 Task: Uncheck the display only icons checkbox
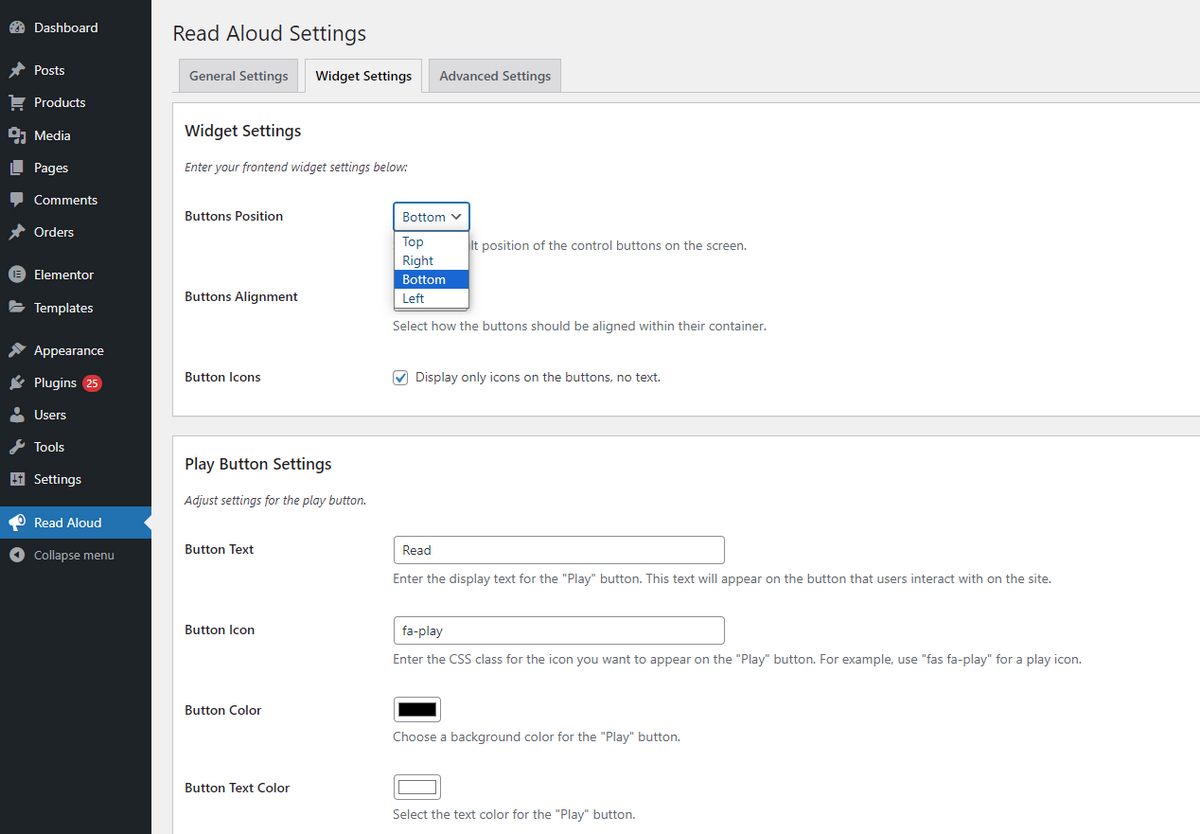tap(401, 378)
